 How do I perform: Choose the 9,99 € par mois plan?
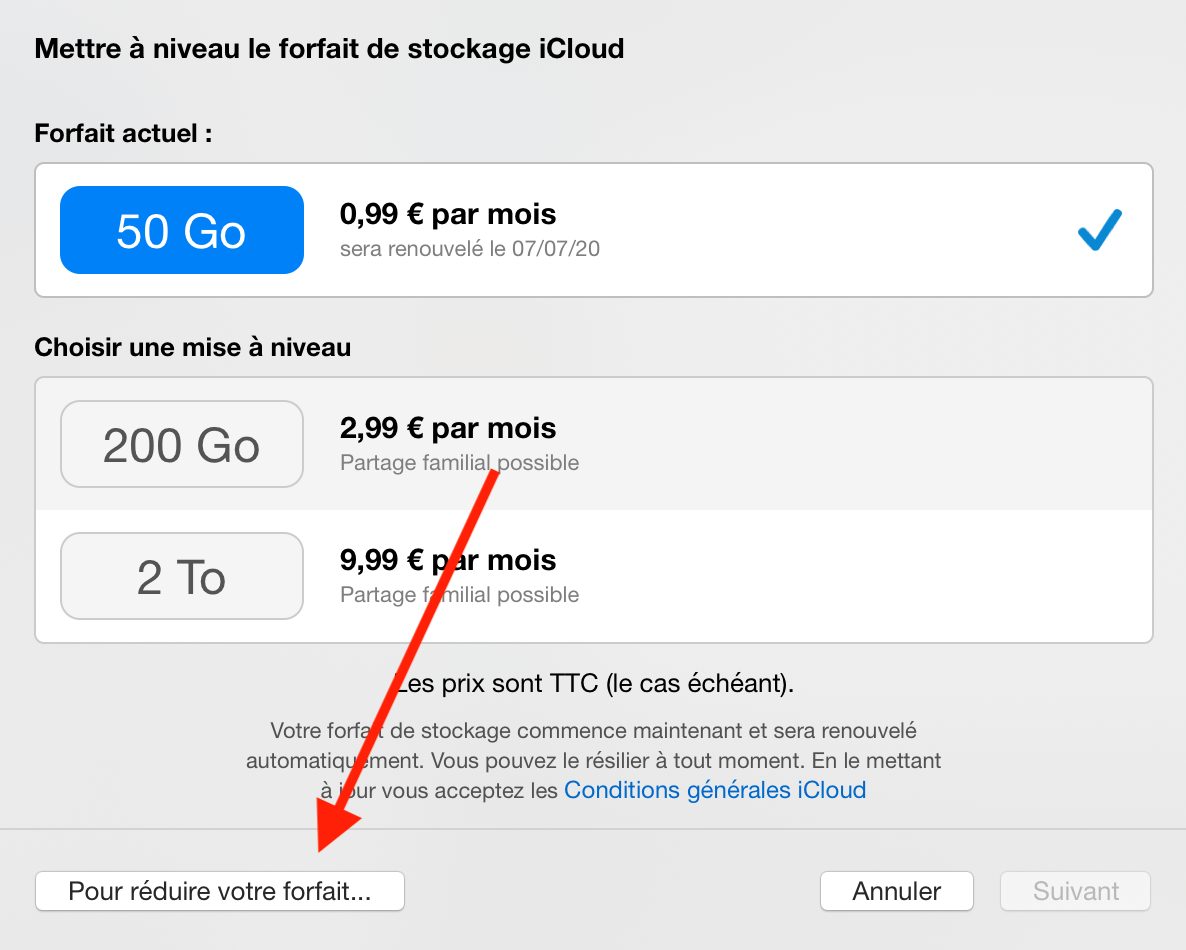(x=448, y=560)
